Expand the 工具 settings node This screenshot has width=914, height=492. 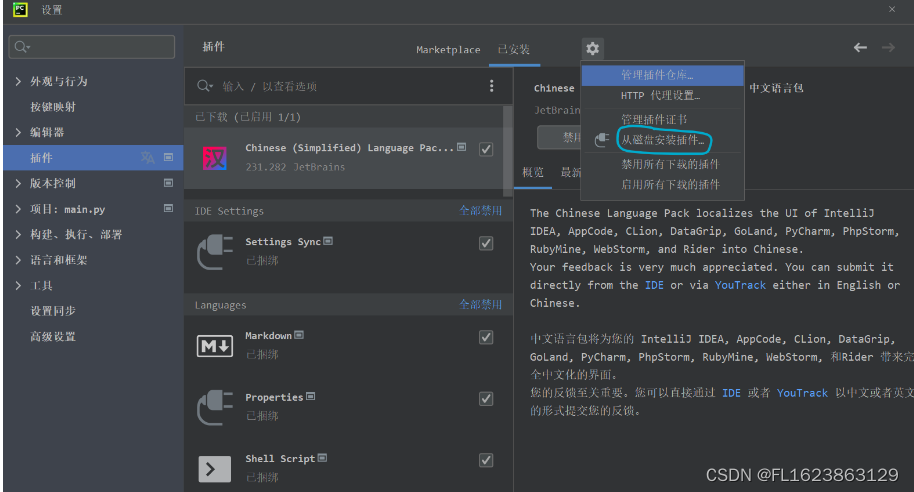click(x=18, y=286)
